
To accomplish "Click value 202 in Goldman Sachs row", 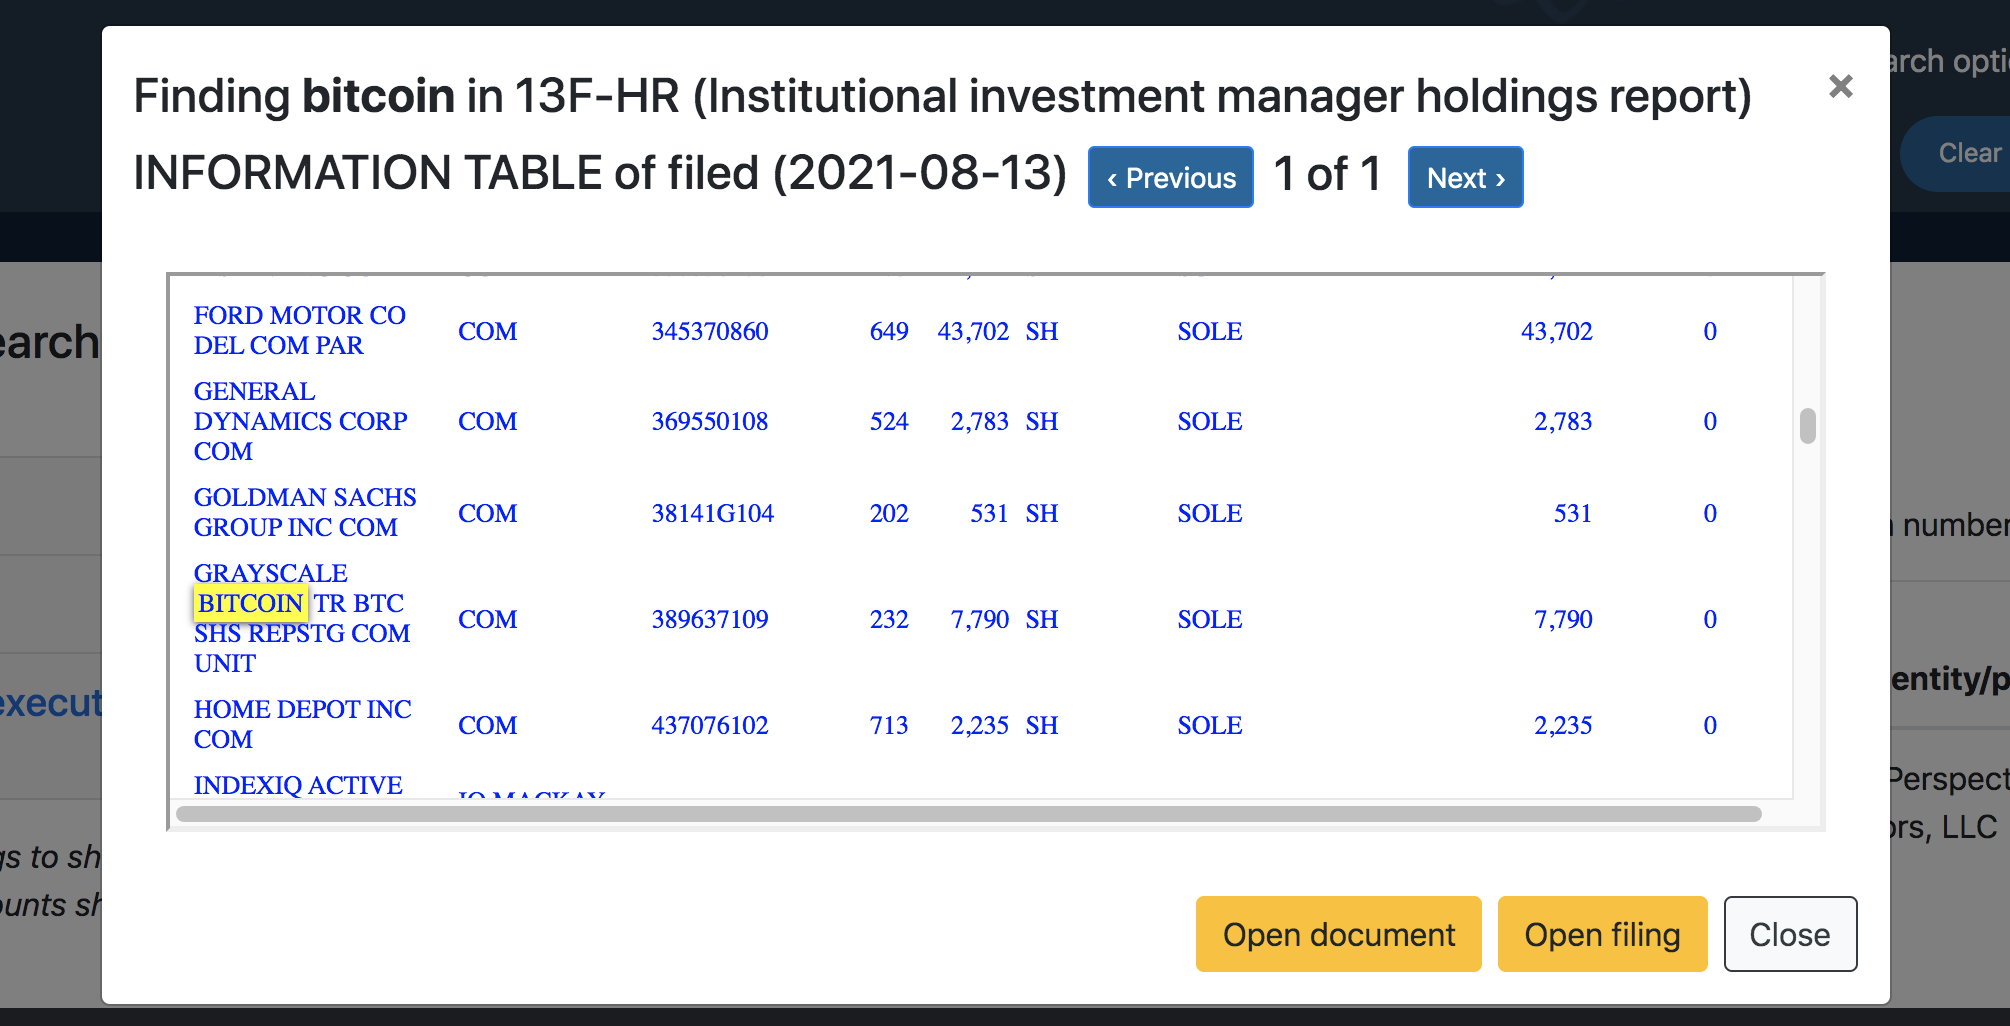I will [x=889, y=513].
